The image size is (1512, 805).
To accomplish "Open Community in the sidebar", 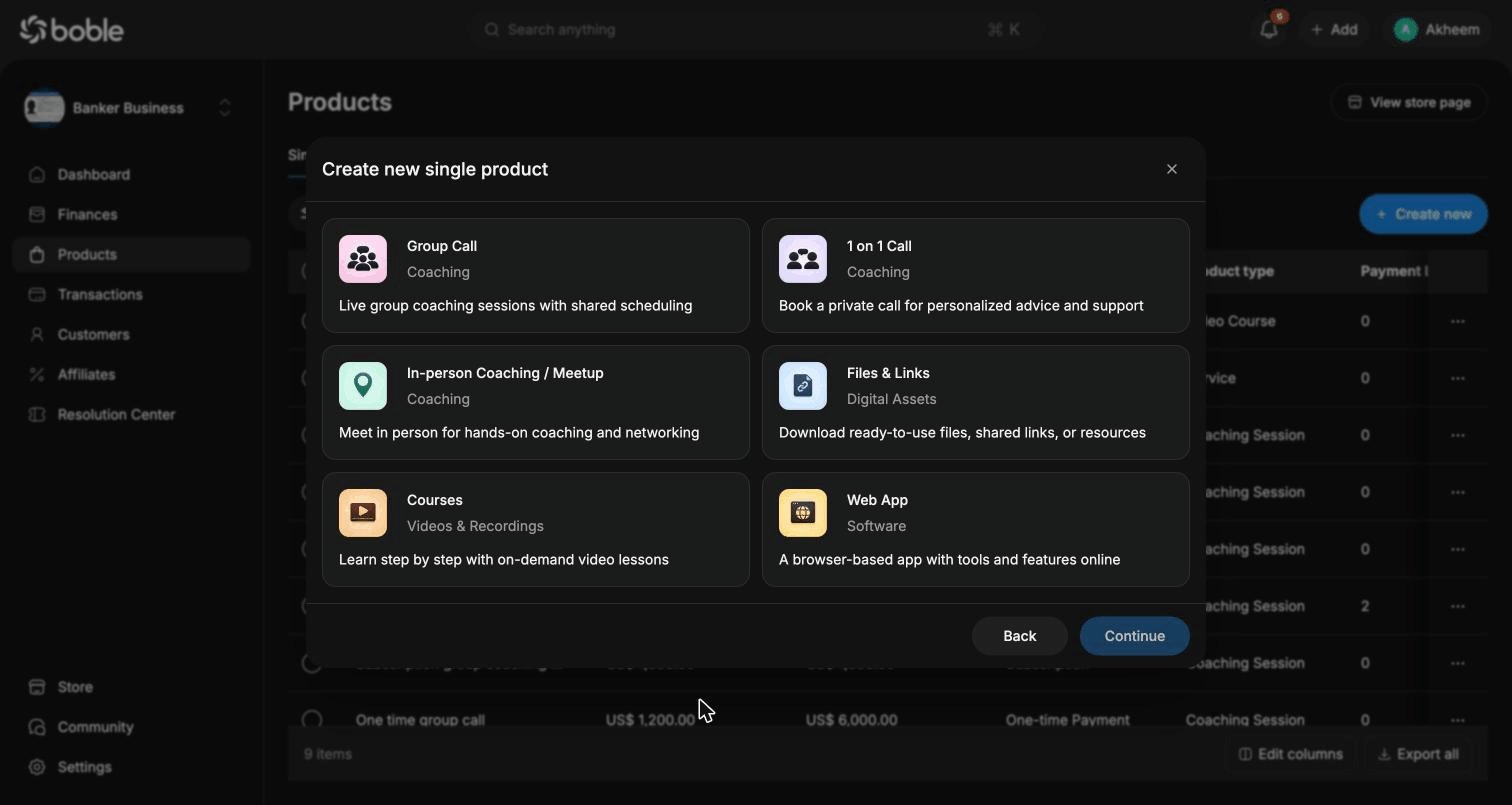I will coord(131,727).
